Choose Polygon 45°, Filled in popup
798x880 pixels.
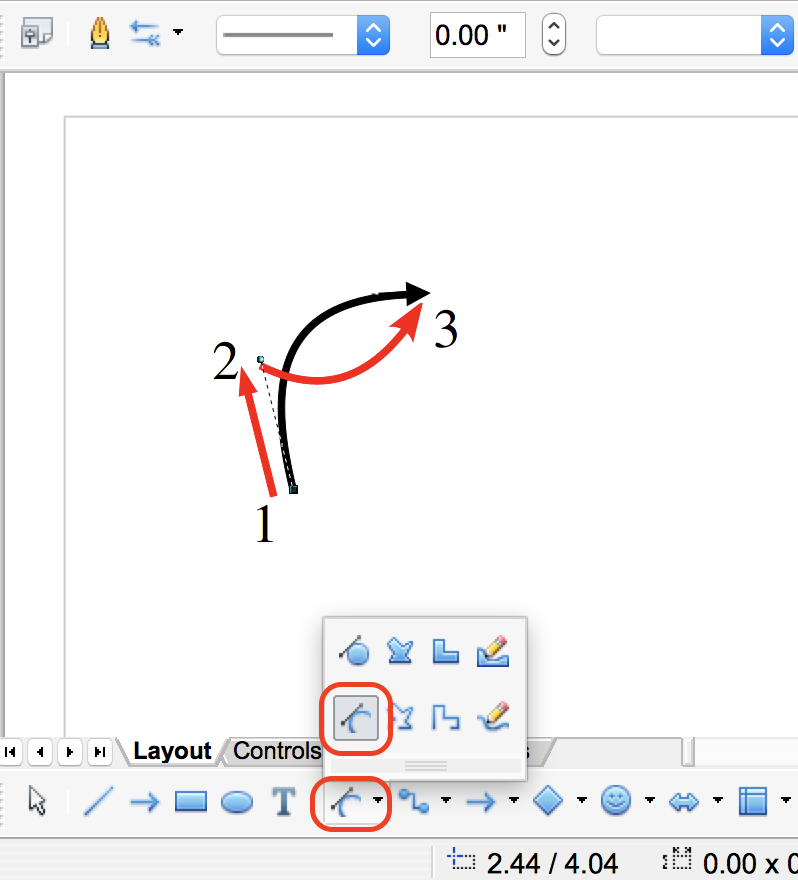coord(446,652)
